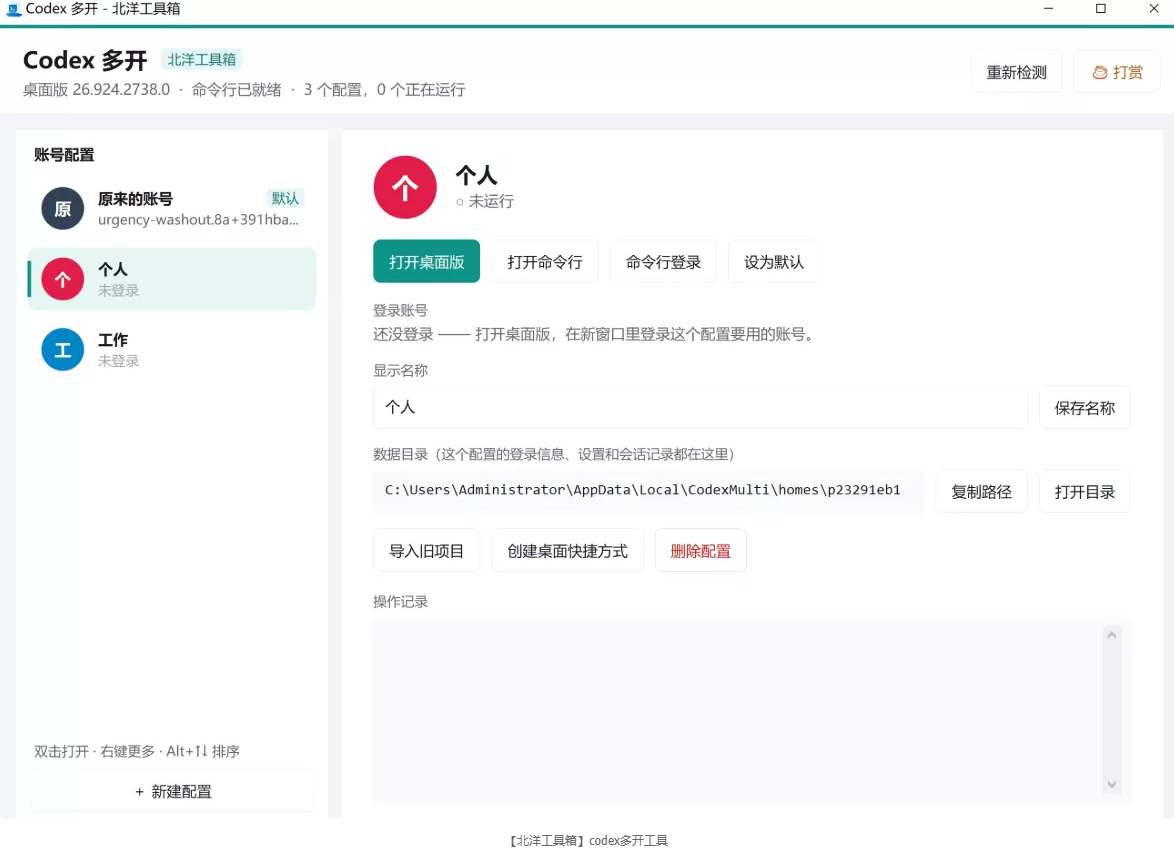Screen dimensions: 1174x849
Task: Click 重新检测 to re-detect
Action: point(1016,73)
